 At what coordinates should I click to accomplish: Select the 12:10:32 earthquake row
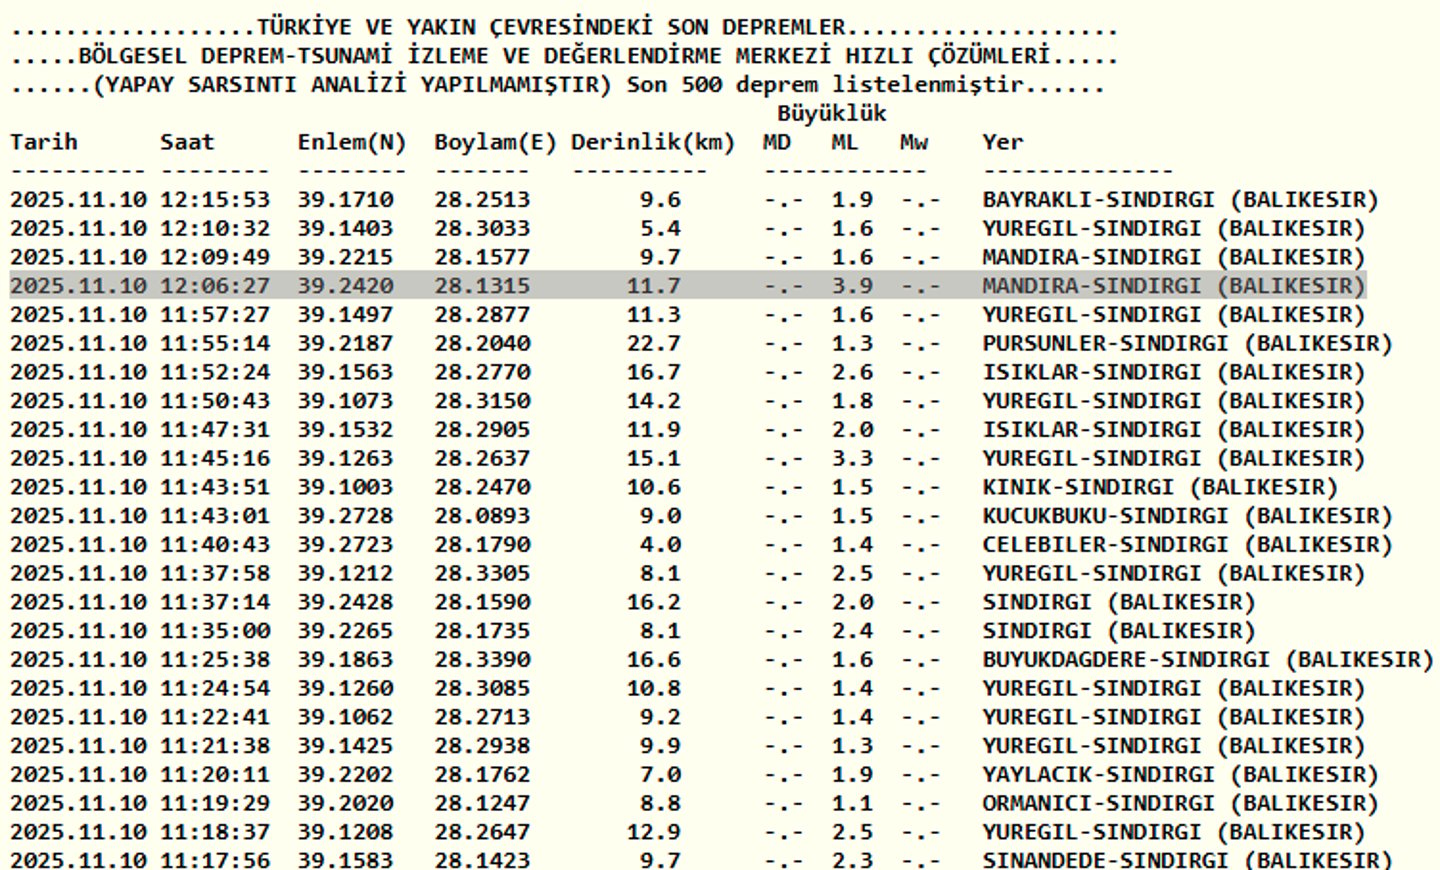pos(688,229)
